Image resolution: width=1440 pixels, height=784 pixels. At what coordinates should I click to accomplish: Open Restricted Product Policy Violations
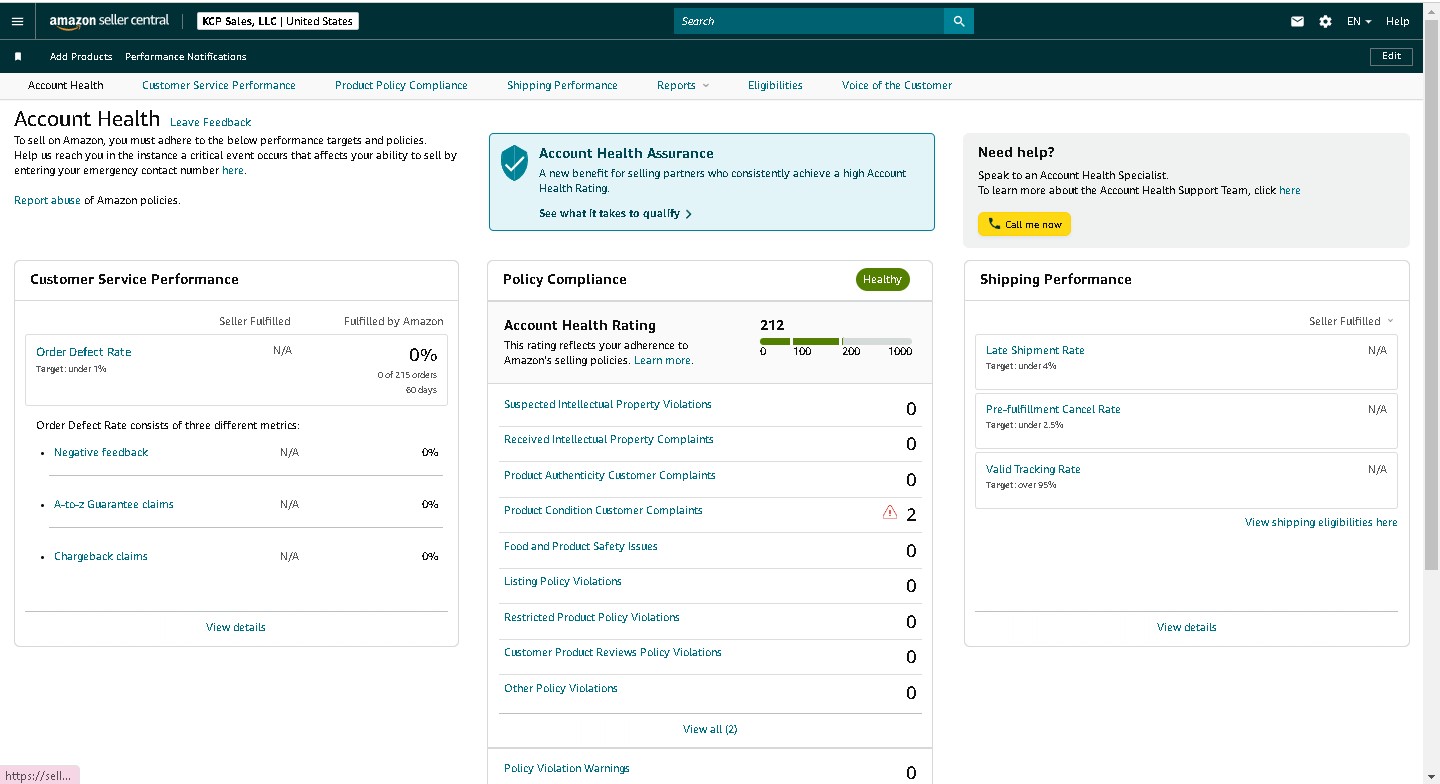pos(592,618)
